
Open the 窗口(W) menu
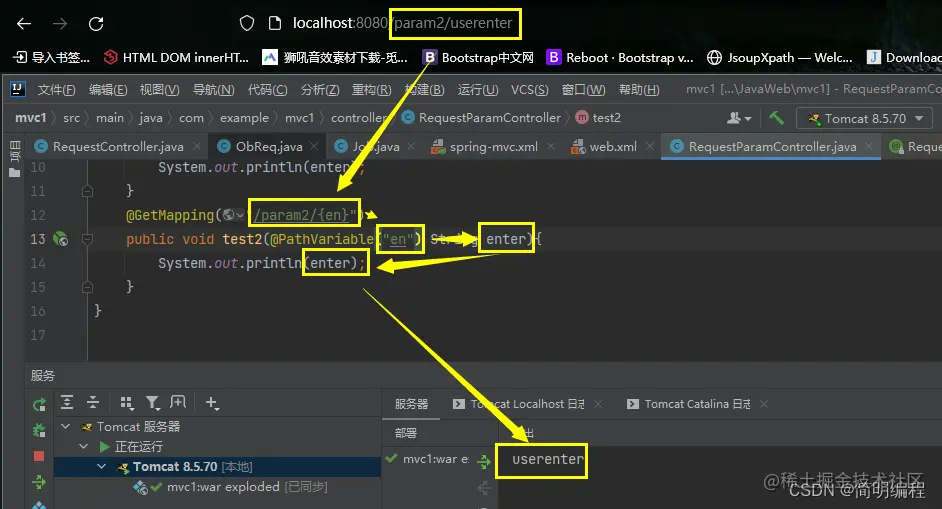pyautogui.click(x=583, y=90)
